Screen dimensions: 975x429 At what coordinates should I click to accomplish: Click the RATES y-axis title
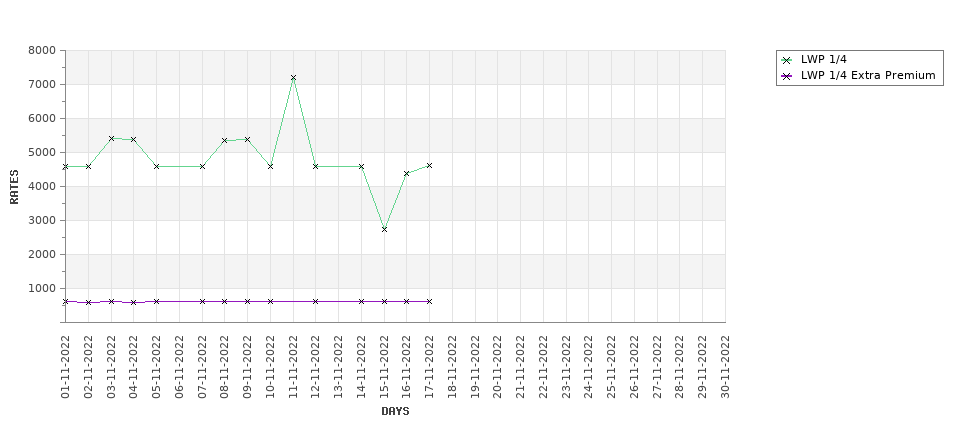point(14,187)
